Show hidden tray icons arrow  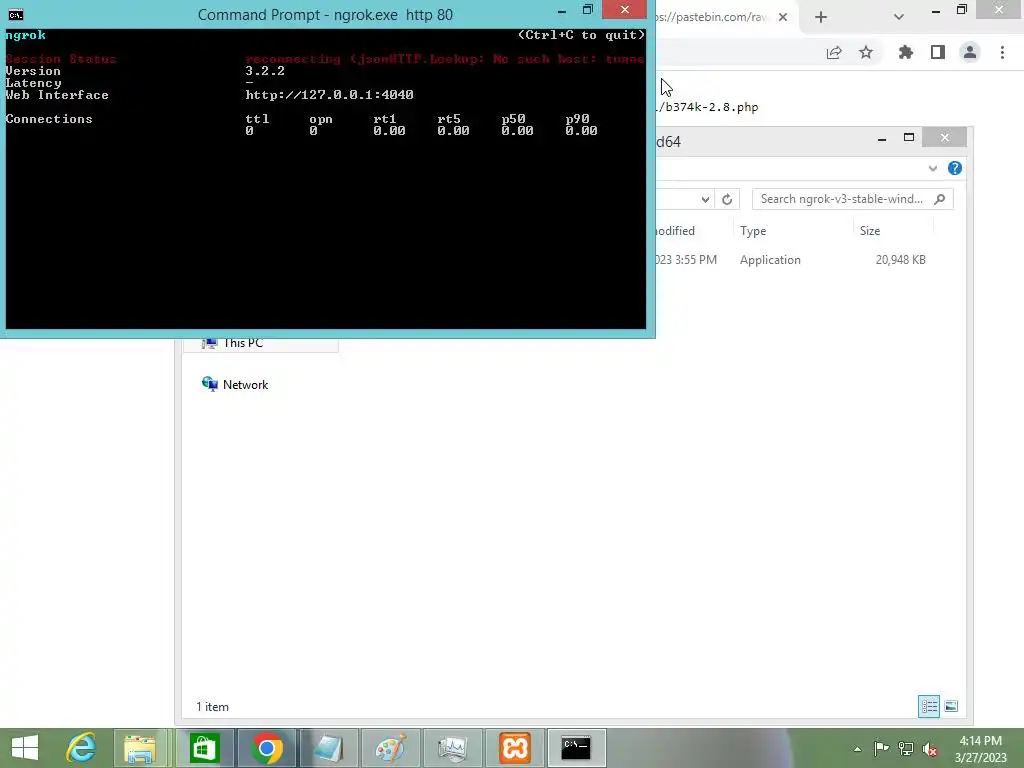[857, 749]
